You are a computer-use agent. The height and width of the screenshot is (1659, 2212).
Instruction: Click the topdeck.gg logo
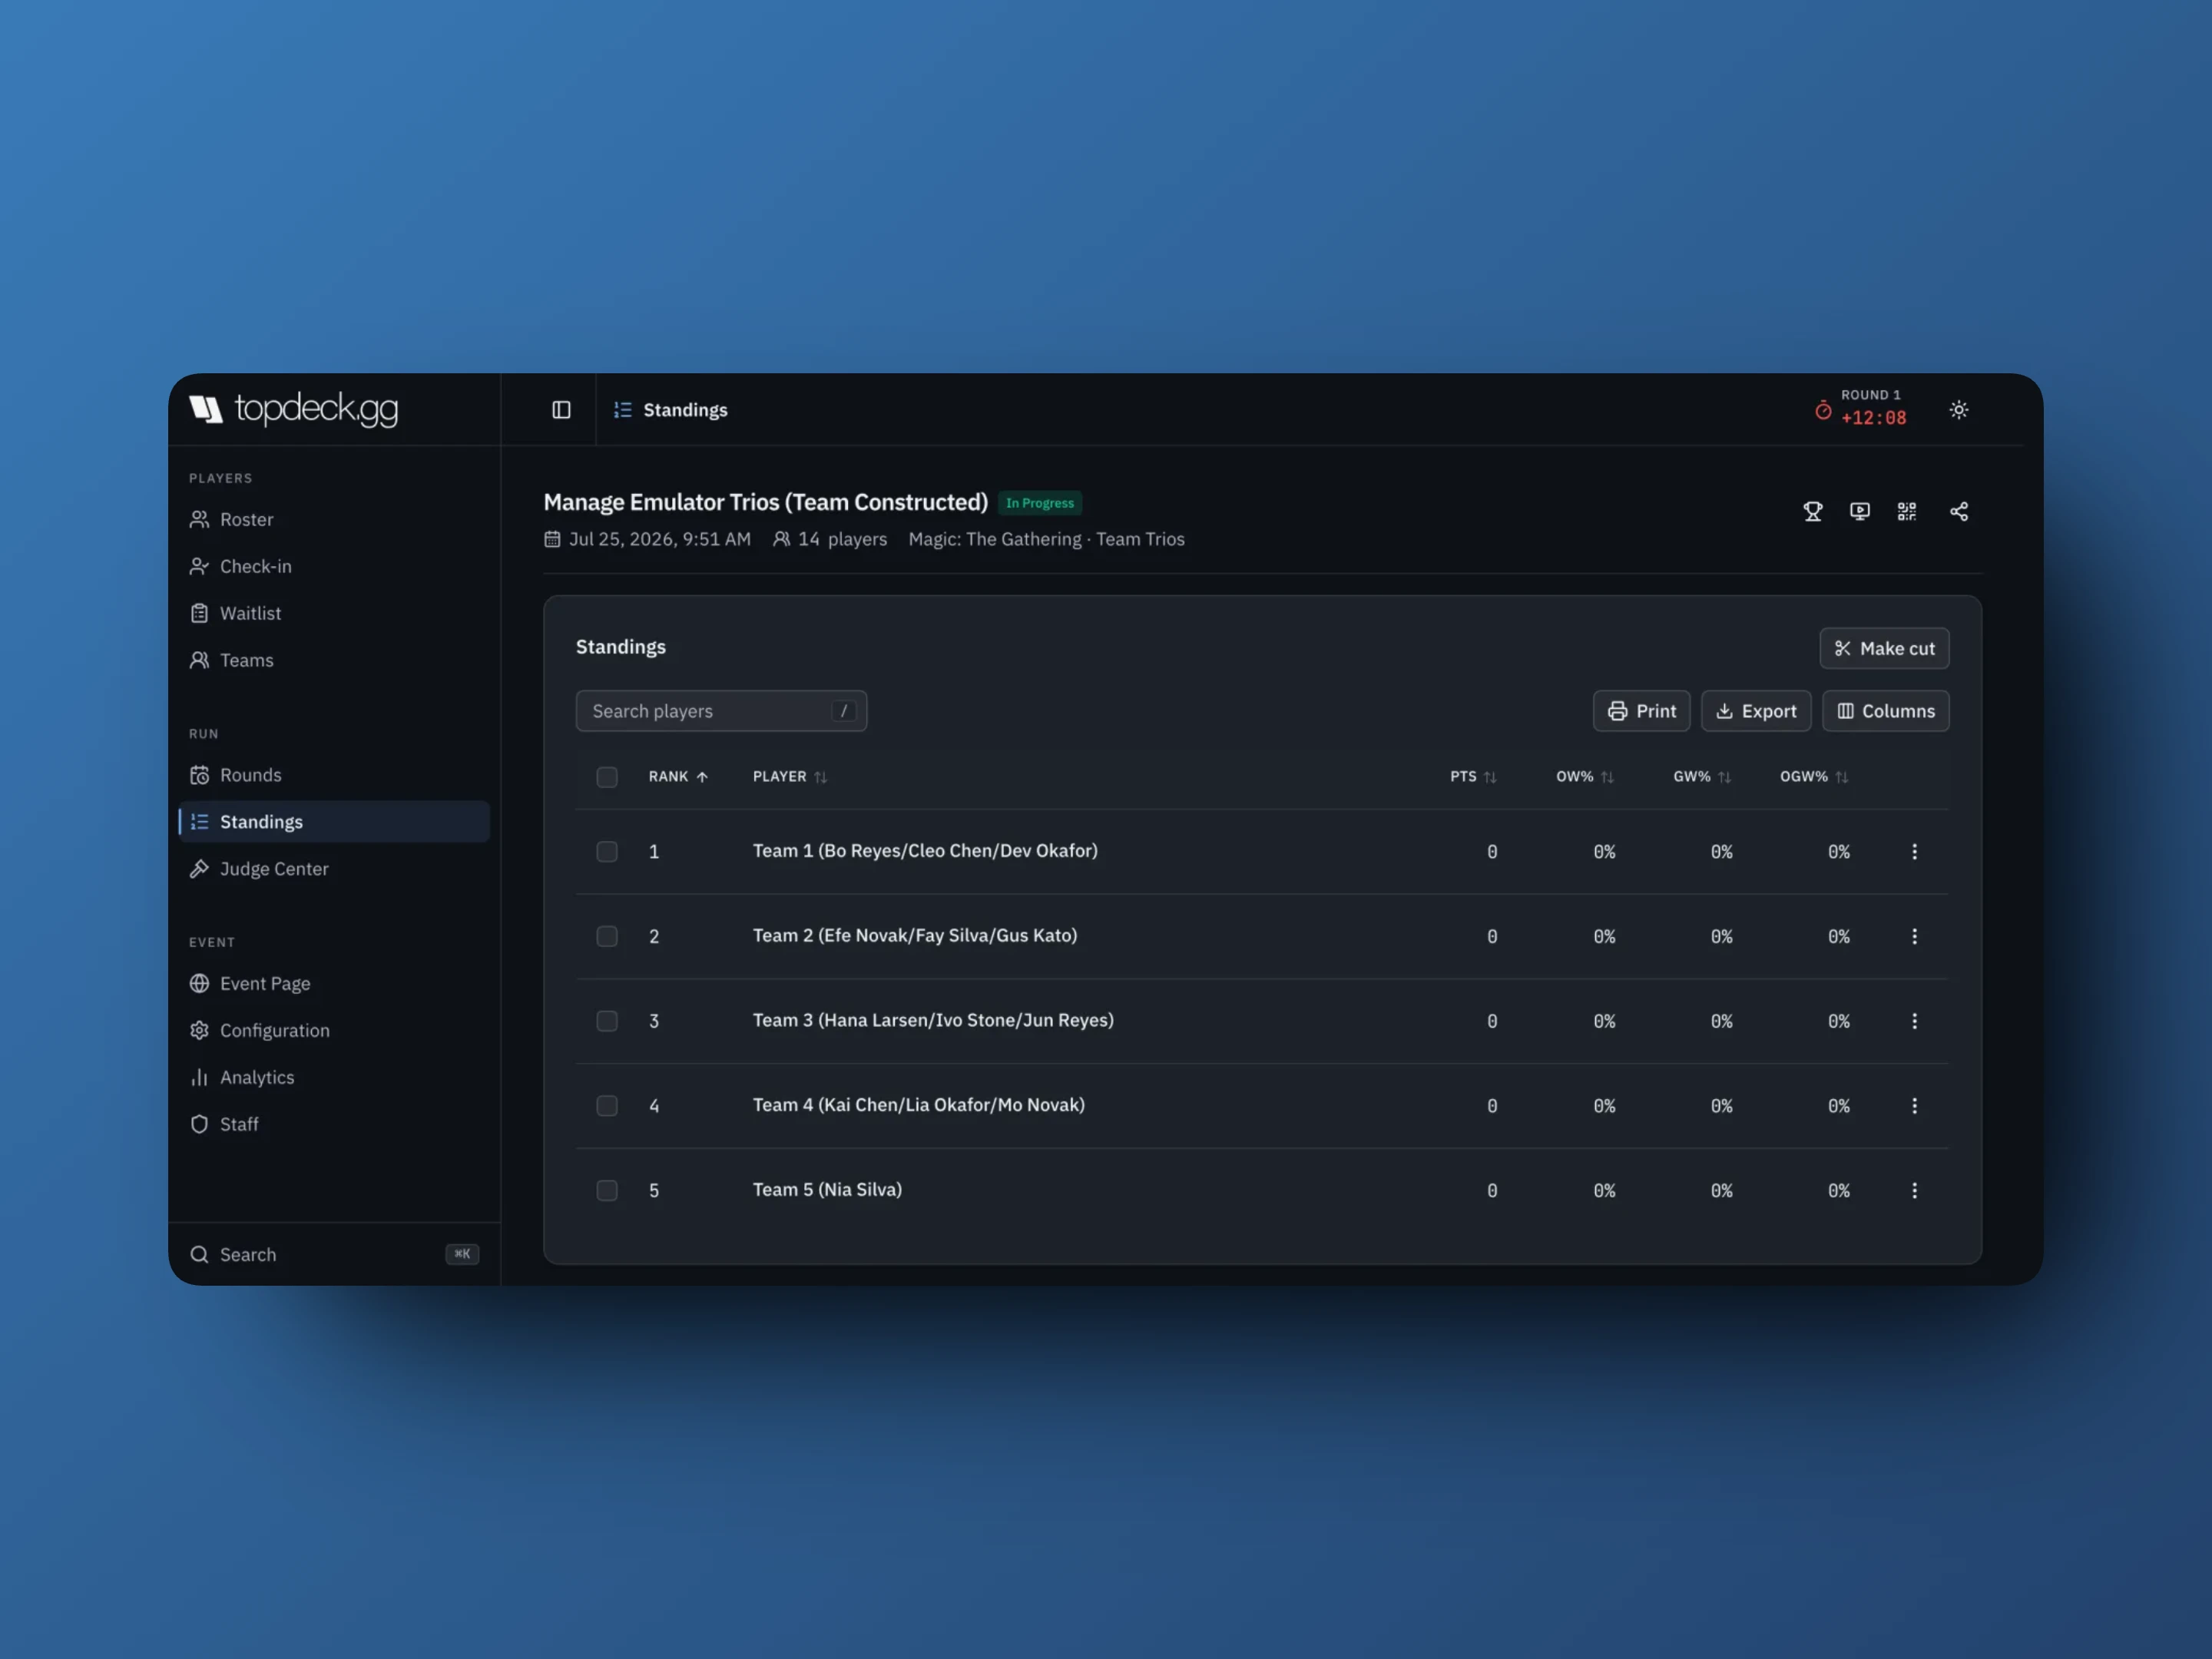coord(294,409)
